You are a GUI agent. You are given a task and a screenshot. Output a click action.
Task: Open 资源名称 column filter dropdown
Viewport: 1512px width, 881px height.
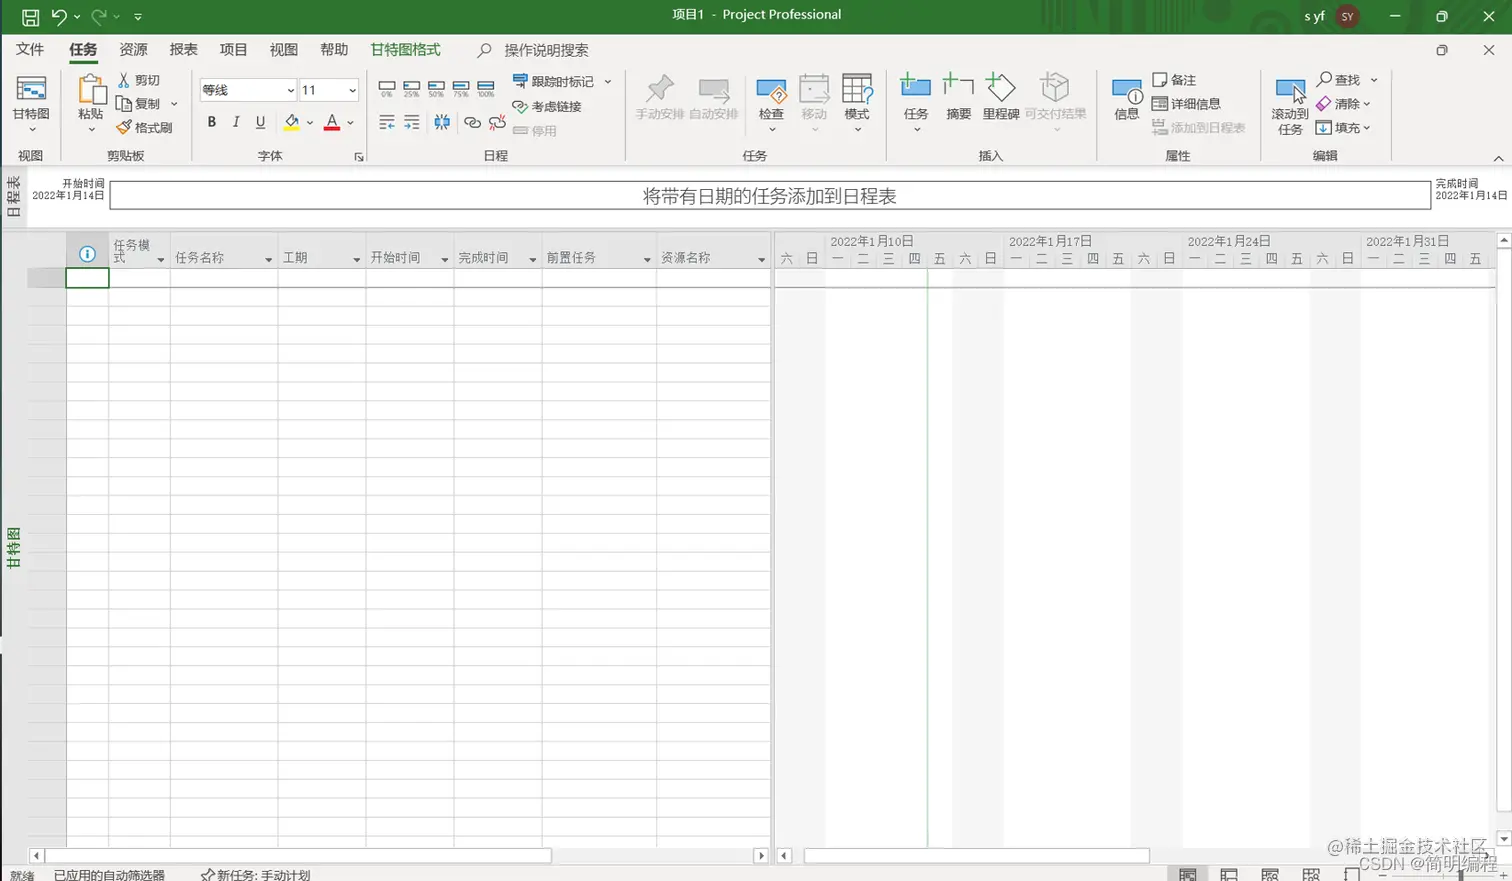761,260
